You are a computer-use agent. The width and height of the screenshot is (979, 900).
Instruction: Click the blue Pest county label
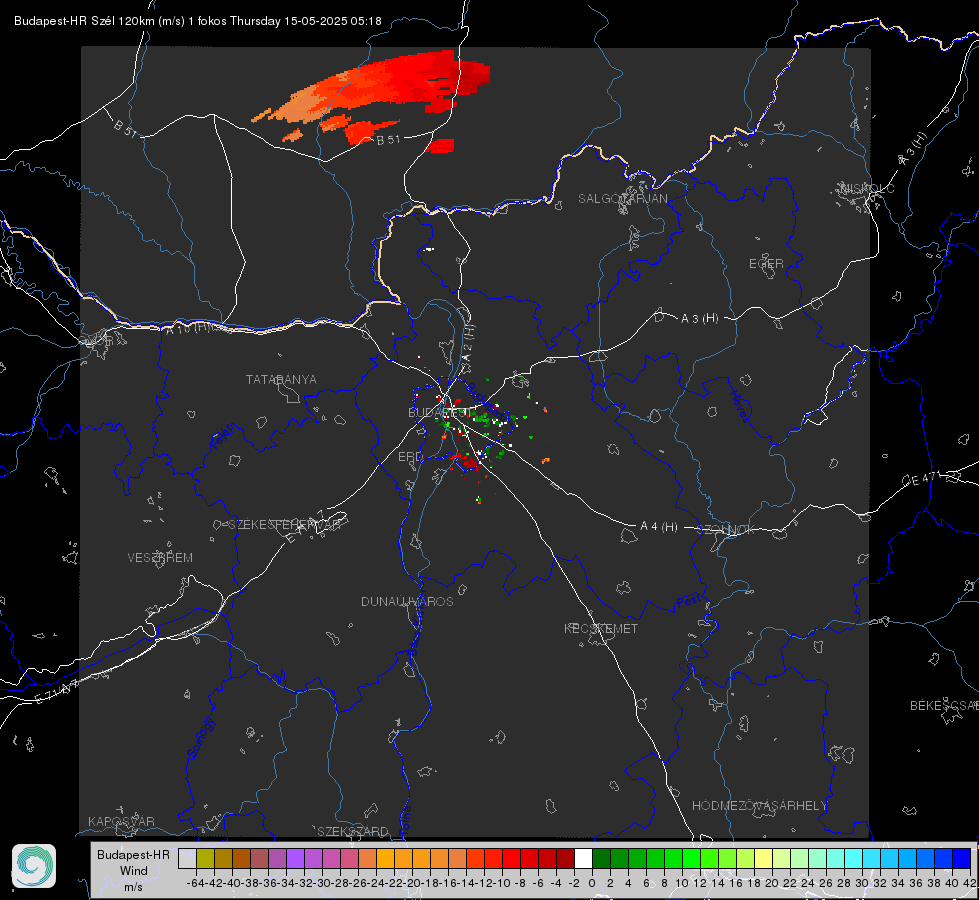tap(689, 601)
